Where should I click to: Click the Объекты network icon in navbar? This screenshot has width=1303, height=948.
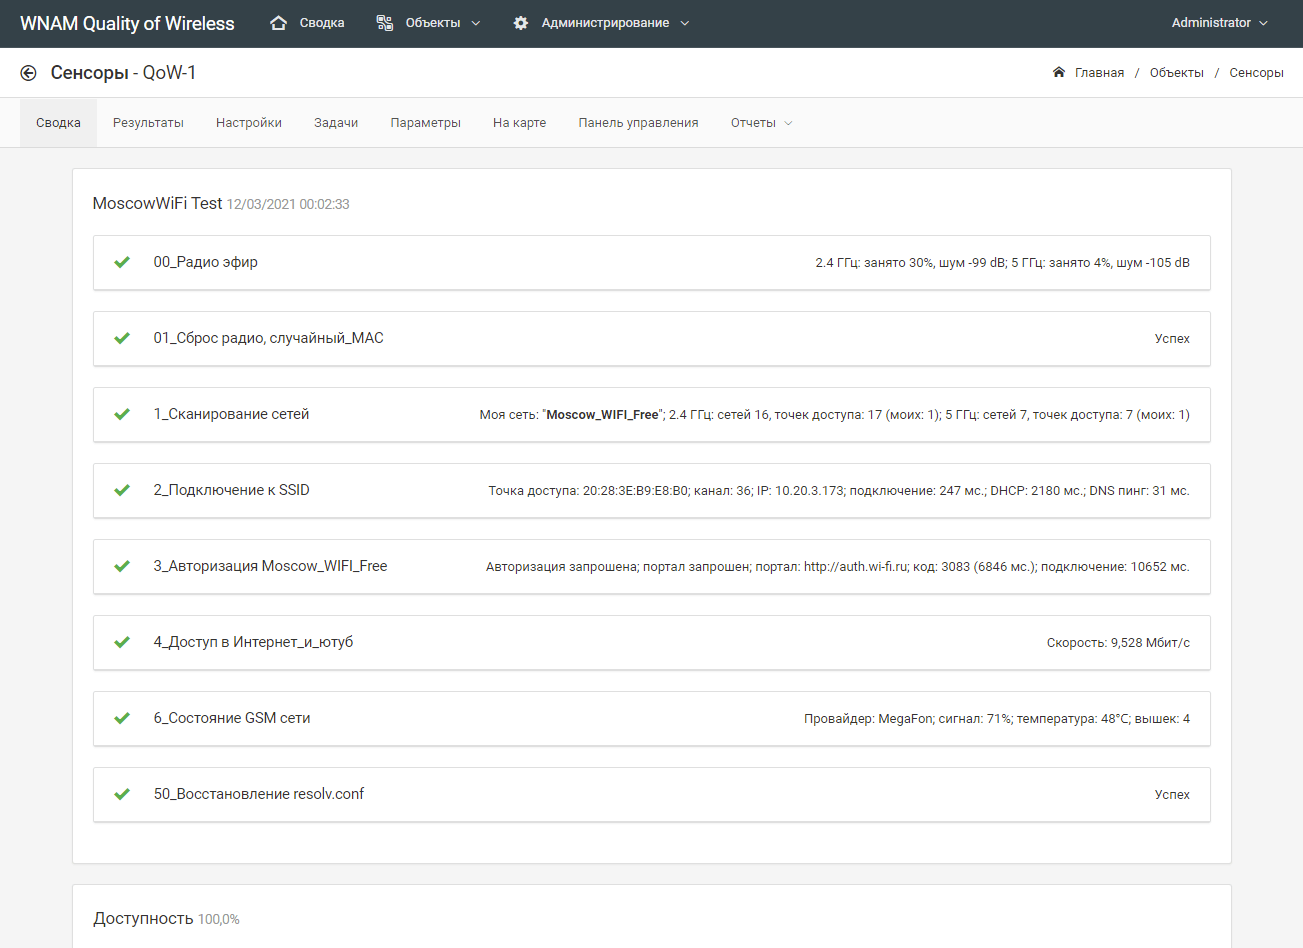point(385,23)
